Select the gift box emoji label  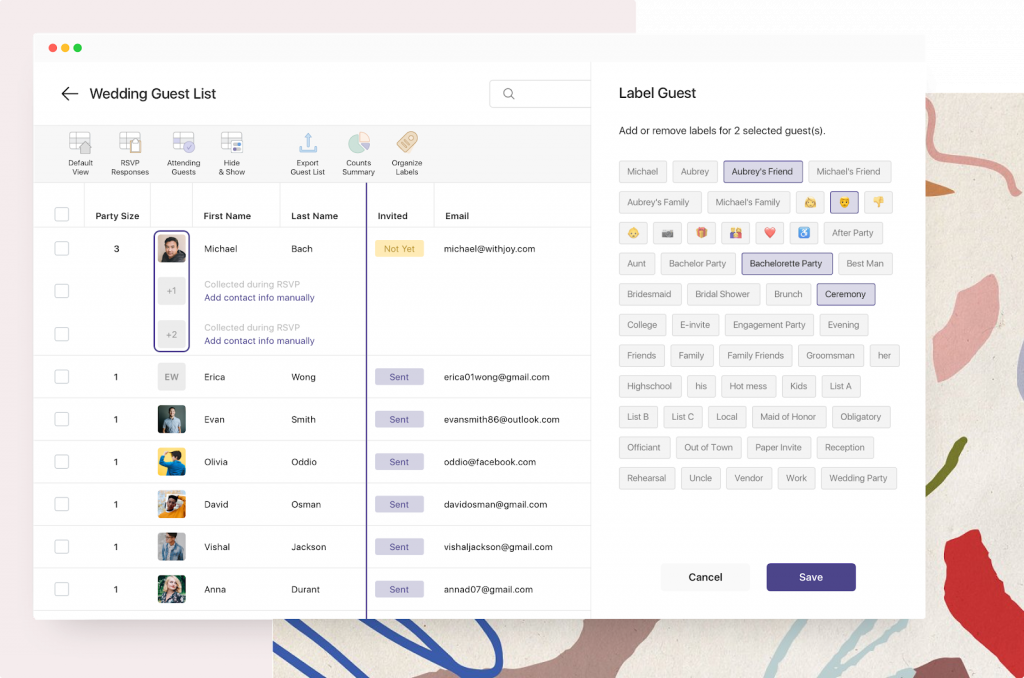pyautogui.click(x=701, y=233)
